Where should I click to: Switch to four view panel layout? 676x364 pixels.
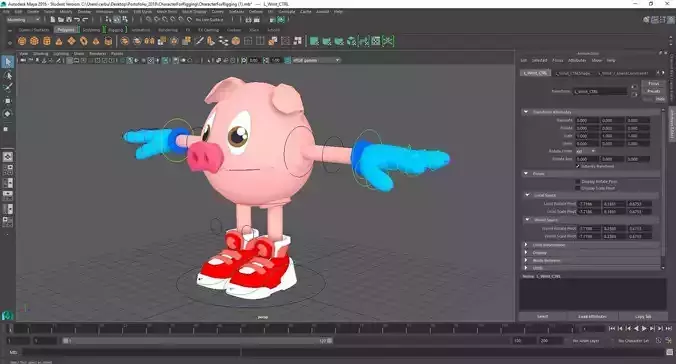point(8,169)
